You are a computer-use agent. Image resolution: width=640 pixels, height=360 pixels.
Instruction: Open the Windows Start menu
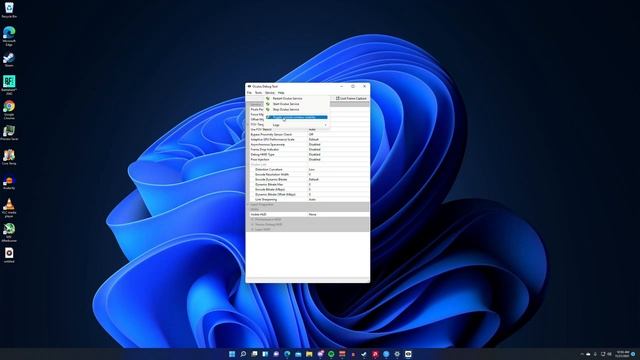(232, 354)
